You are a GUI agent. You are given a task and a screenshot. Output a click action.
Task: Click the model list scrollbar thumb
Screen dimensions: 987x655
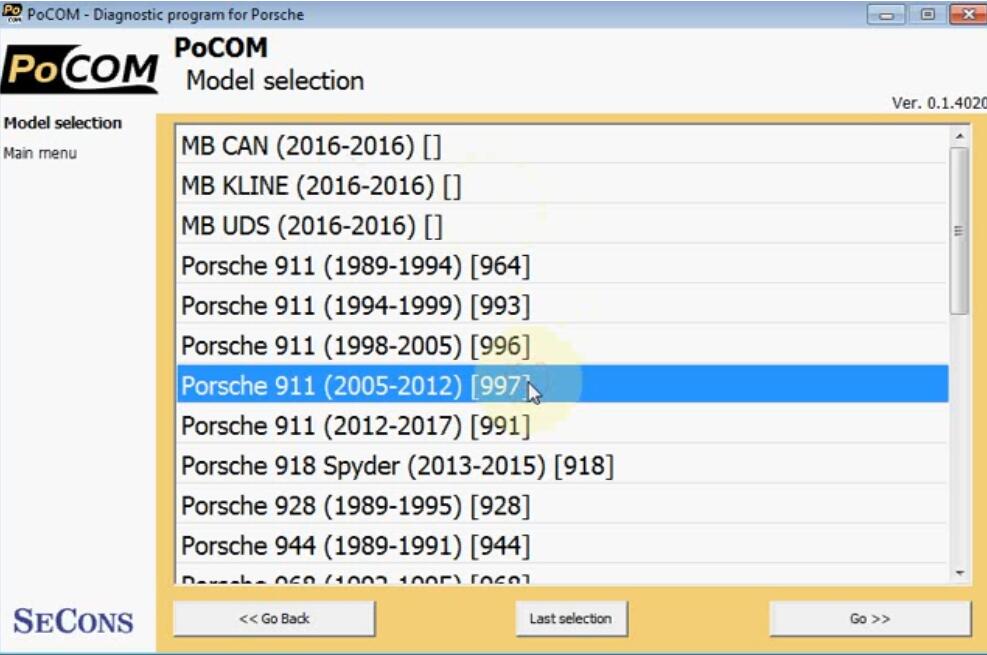tap(959, 231)
